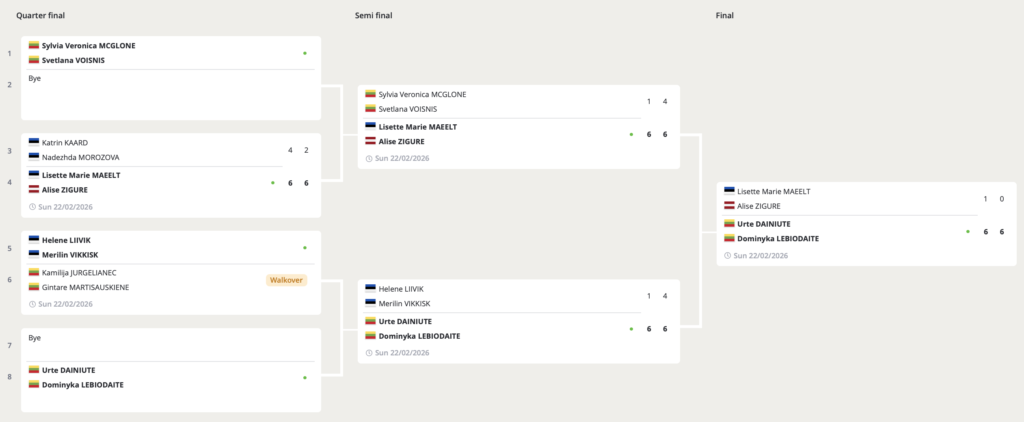Viewport: 1024px width, 422px height.
Task: Click the Final round heading
Action: click(x=725, y=17)
